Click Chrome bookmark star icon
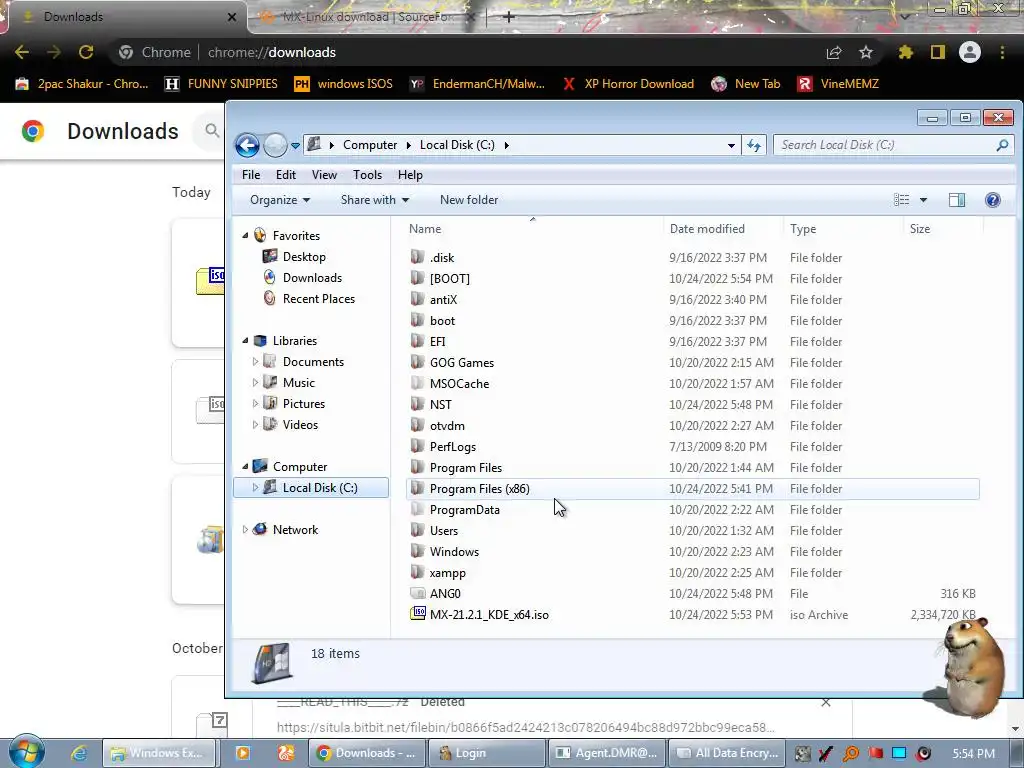This screenshot has width=1024, height=768. point(865,52)
